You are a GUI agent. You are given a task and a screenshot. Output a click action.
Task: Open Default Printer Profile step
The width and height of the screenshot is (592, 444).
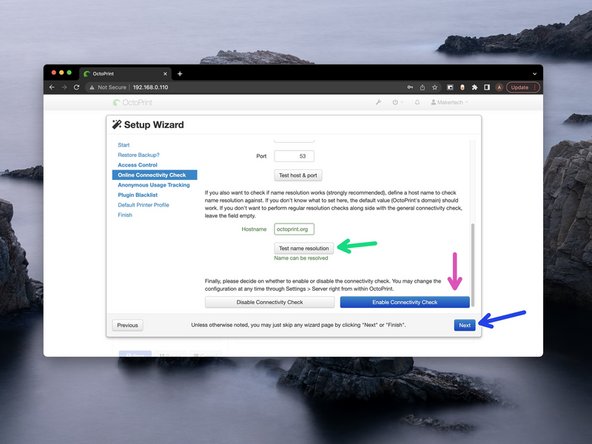point(143,205)
